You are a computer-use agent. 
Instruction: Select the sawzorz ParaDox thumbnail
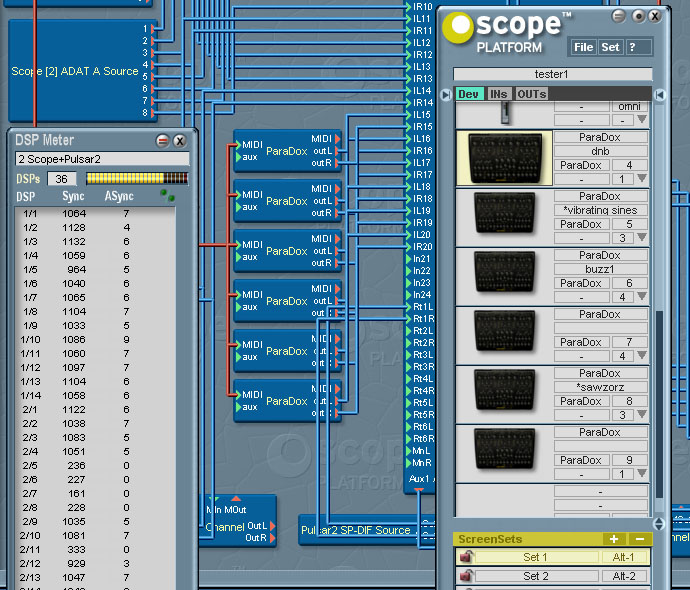point(504,390)
